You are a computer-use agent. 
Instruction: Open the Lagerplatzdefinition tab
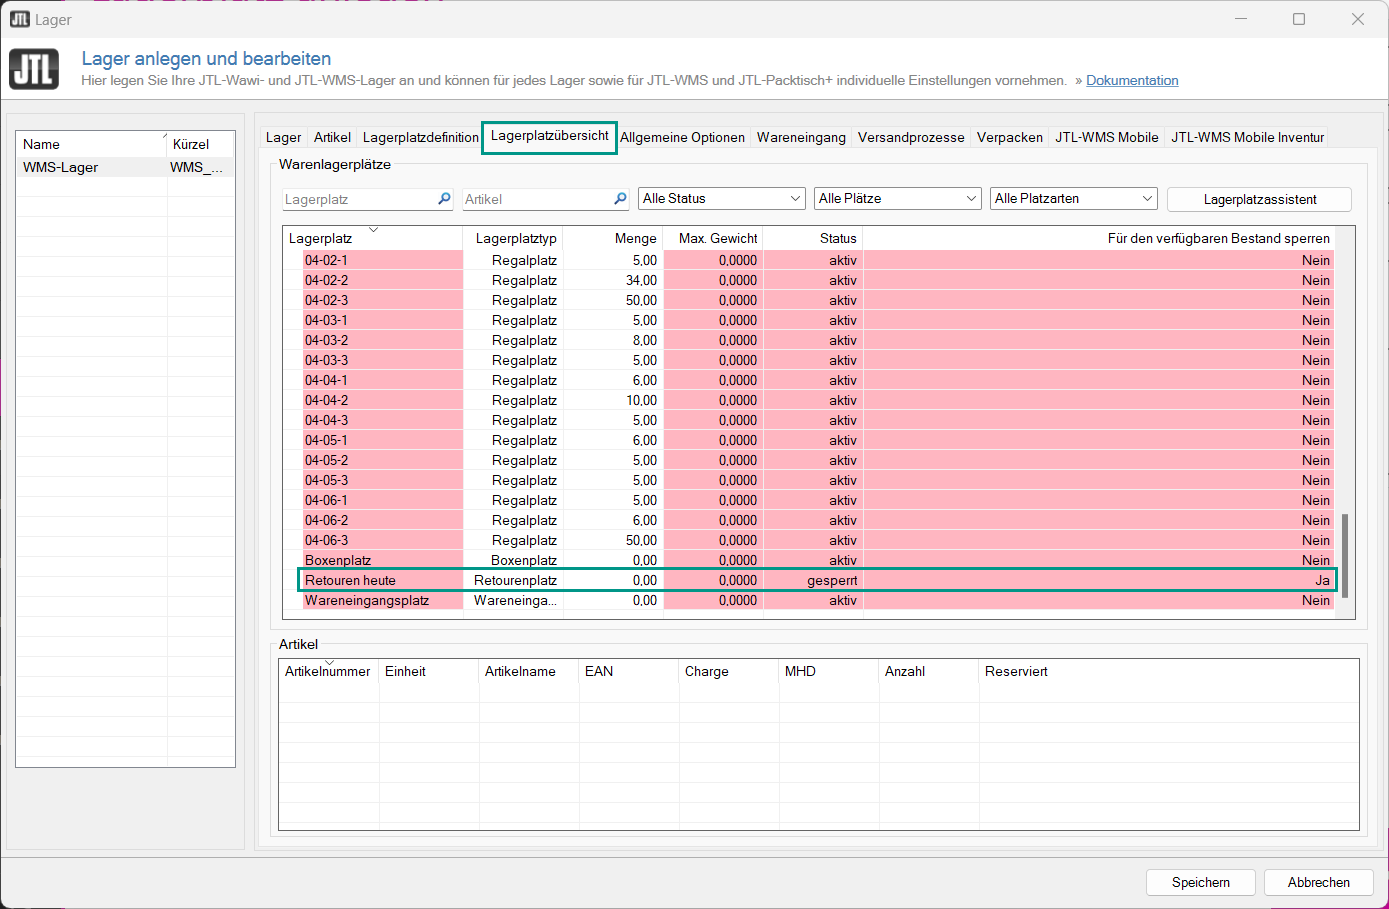[421, 137]
